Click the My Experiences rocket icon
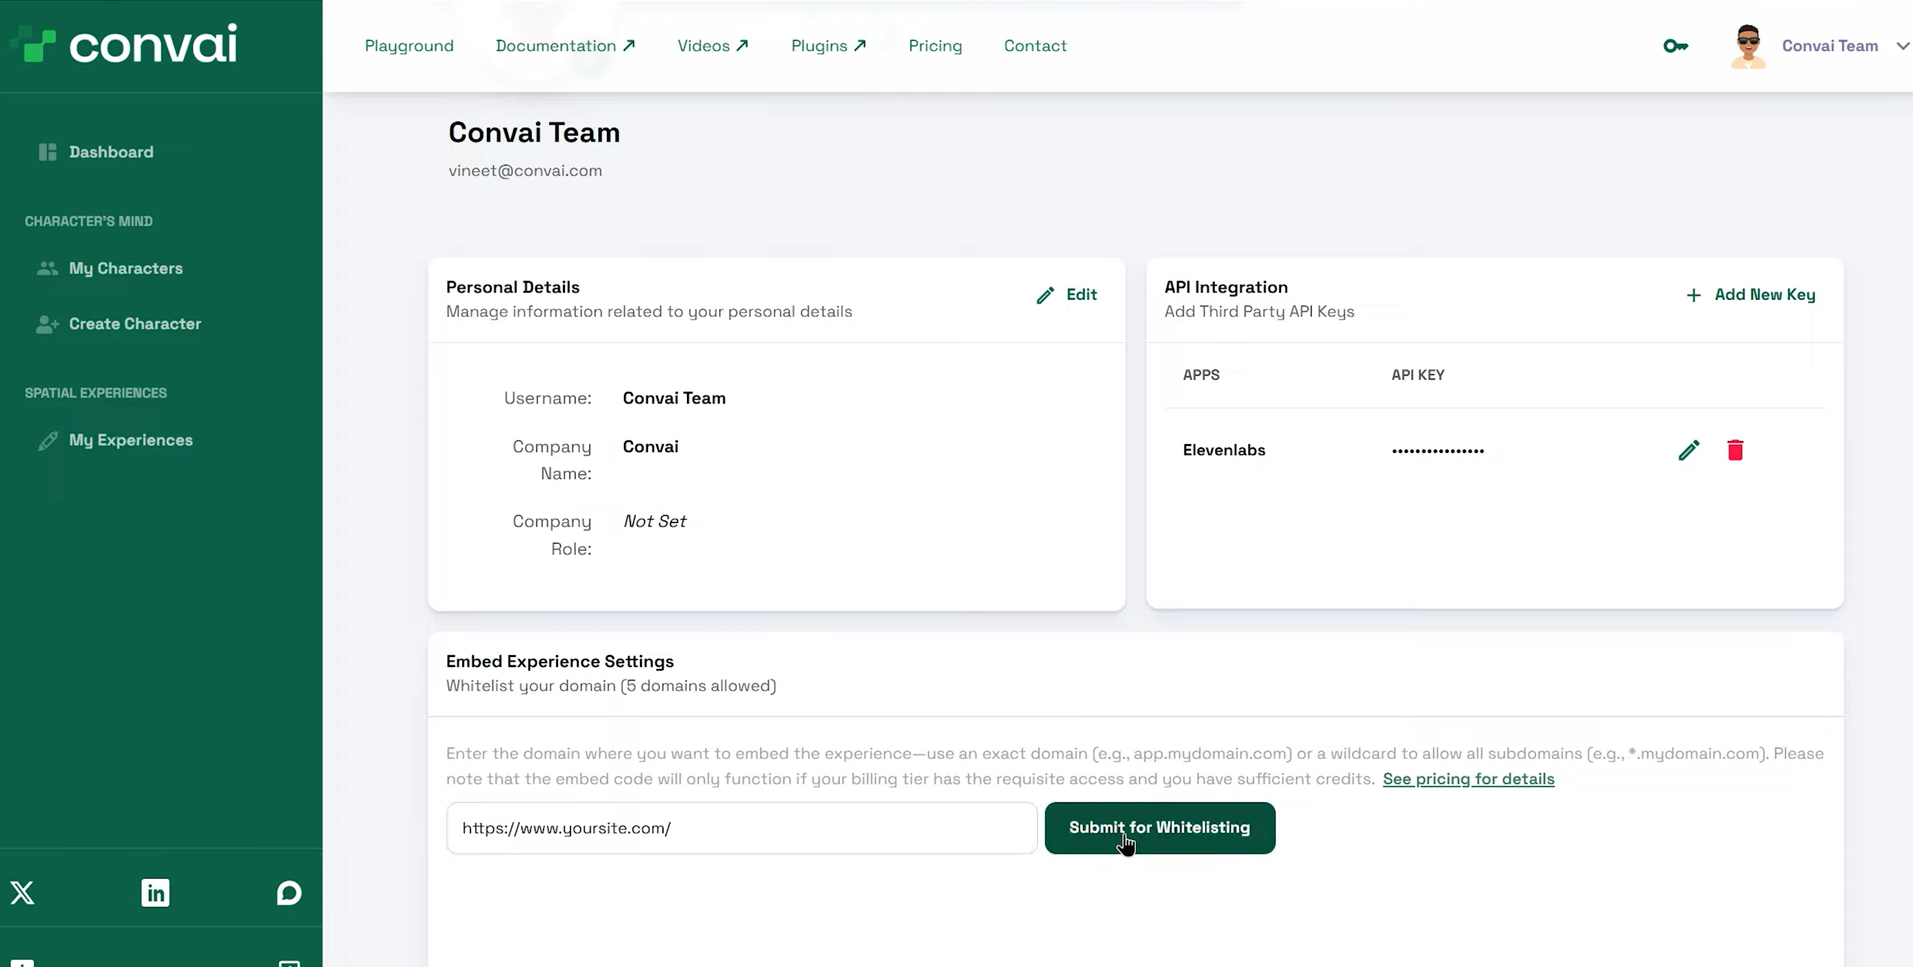The width and height of the screenshot is (1913, 967). (47, 440)
